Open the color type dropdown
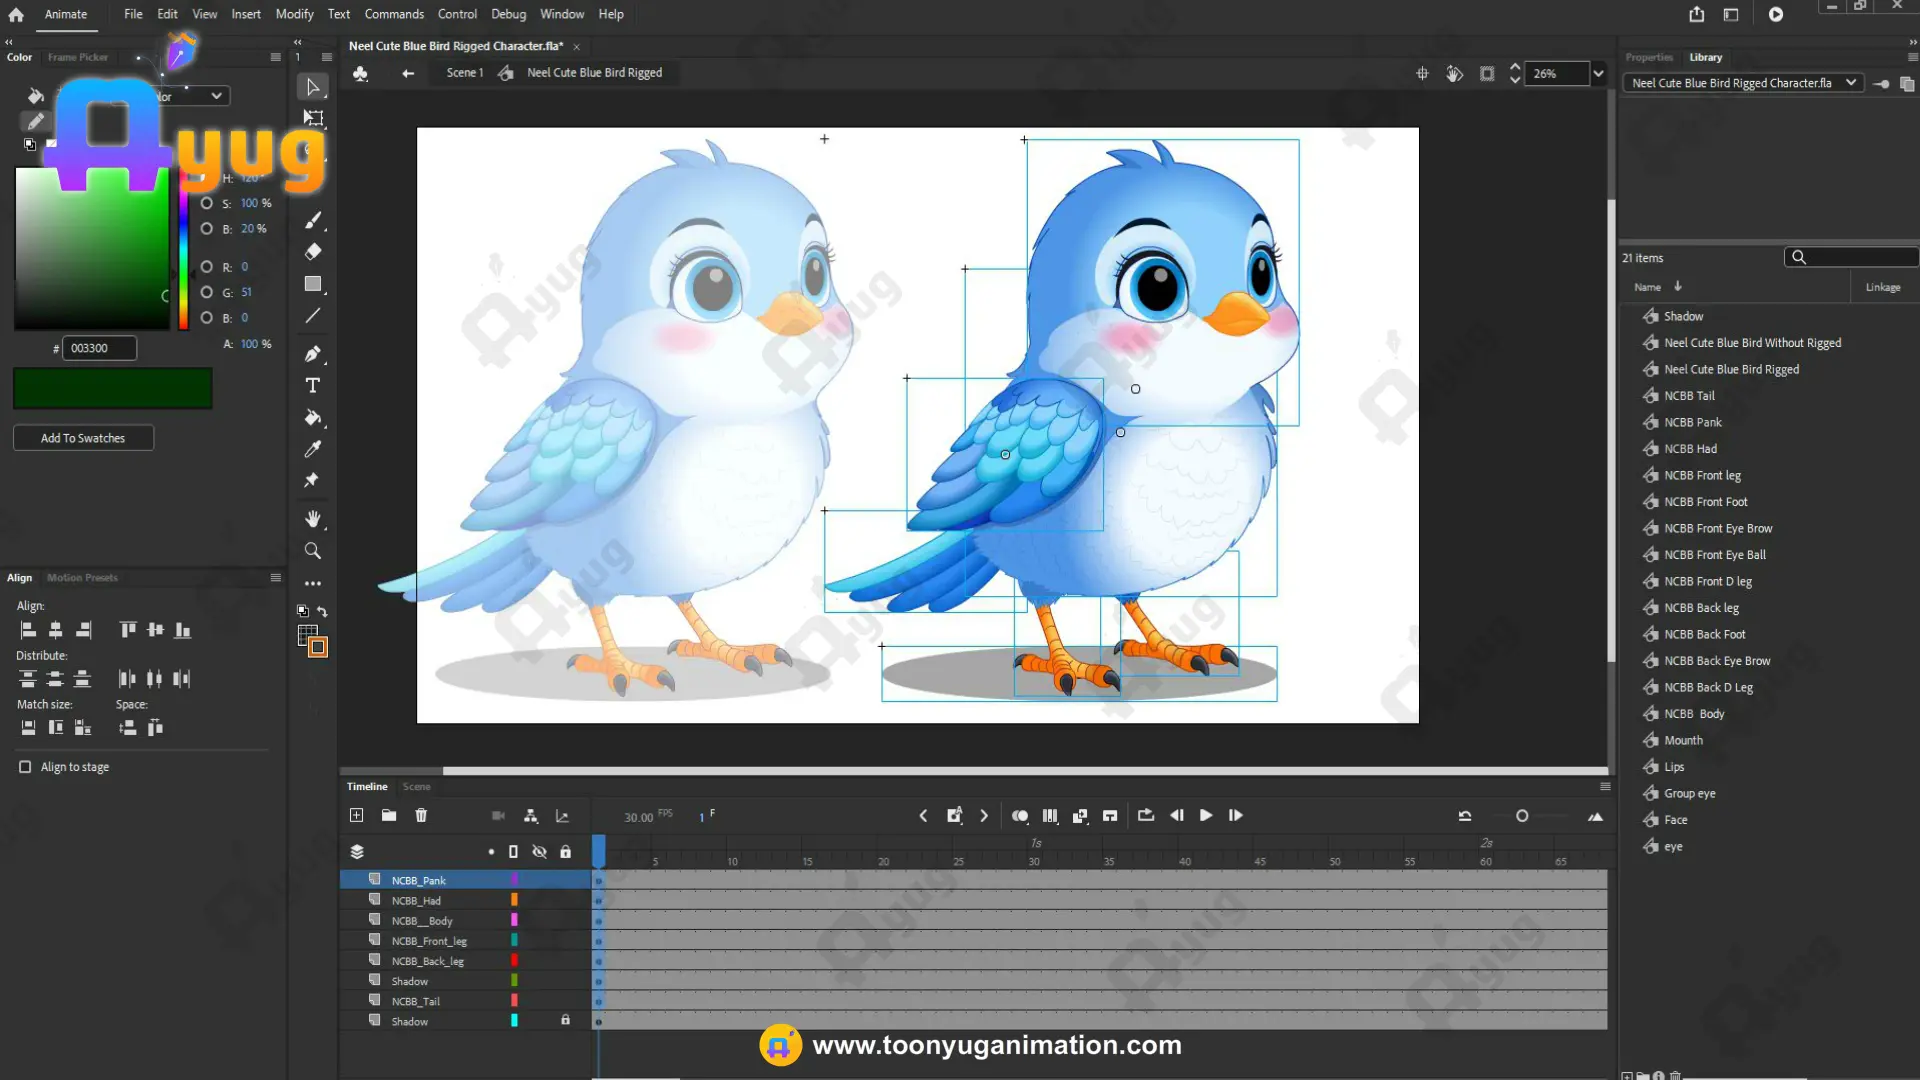Image resolution: width=1920 pixels, height=1080 pixels. [215, 96]
